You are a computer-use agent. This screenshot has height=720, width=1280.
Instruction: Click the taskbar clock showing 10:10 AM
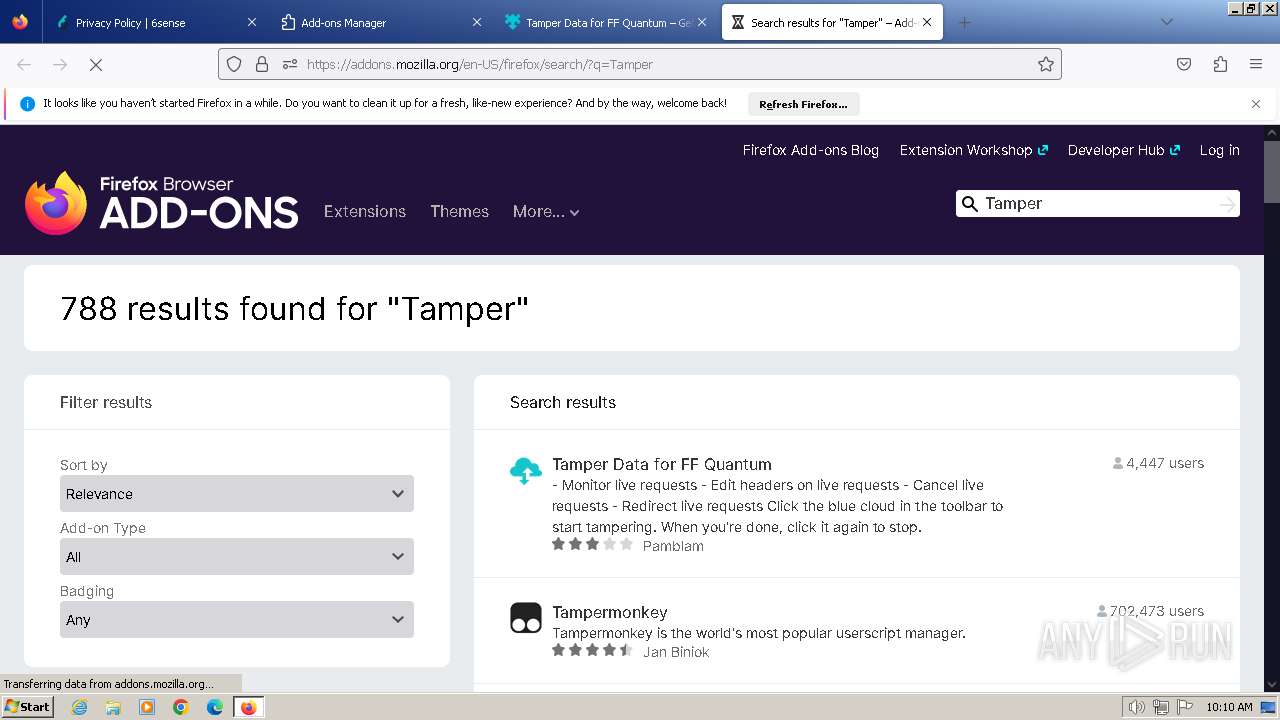(x=1229, y=707)
